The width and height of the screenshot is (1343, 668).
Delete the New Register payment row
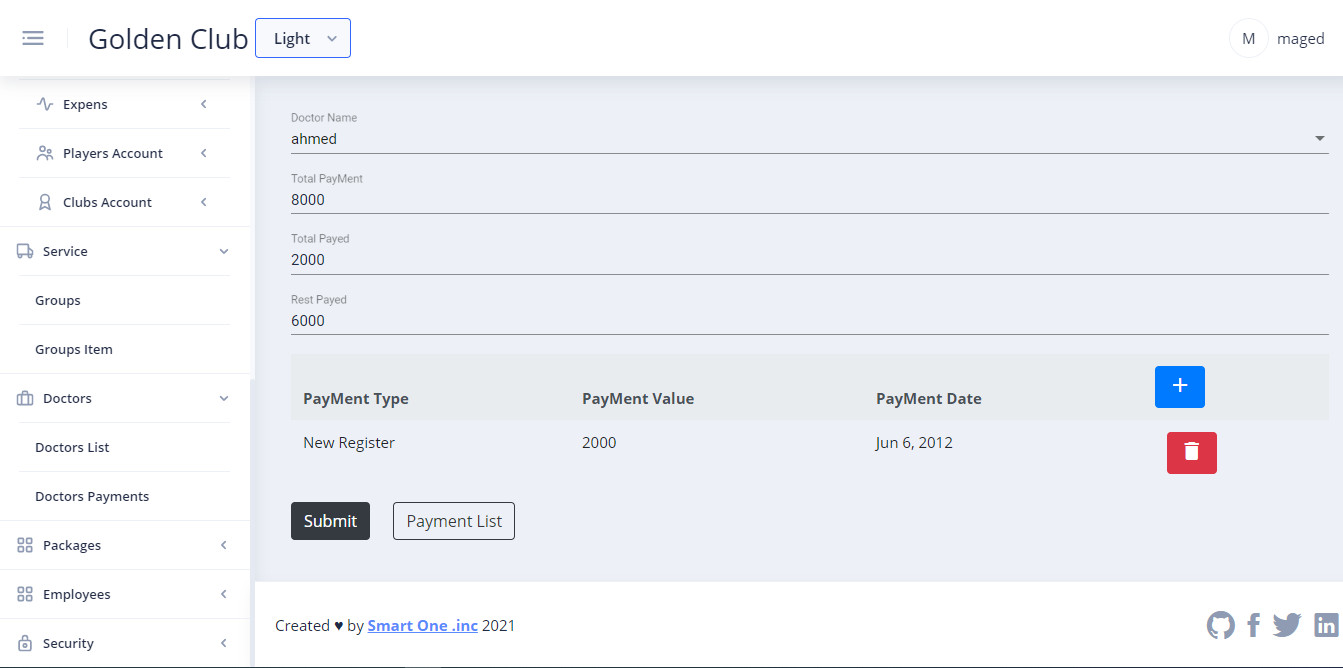click(x=1192, y=452)
